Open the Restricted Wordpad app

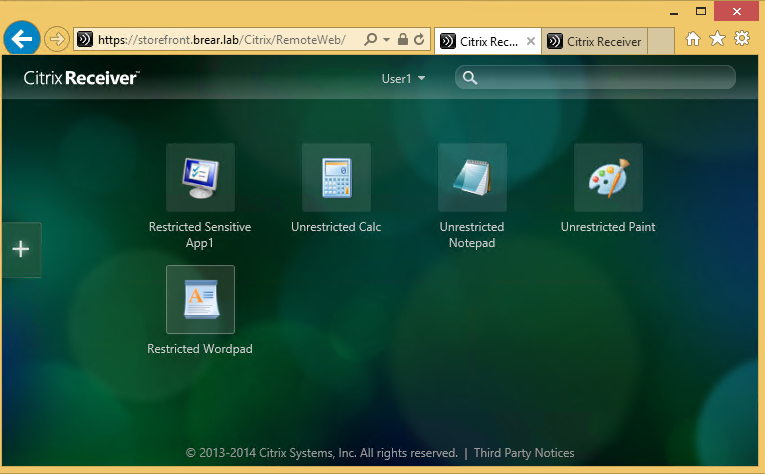tap(200, 299)
